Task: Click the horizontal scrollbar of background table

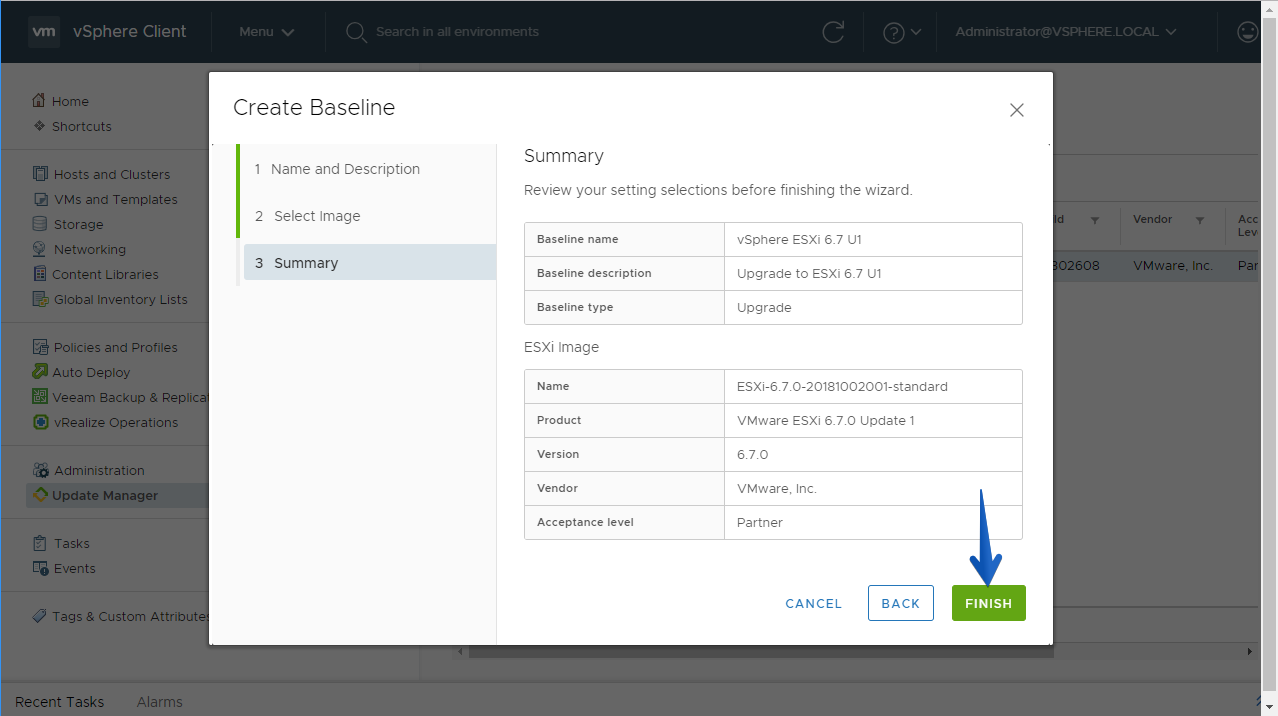Action: pyautogui.click(x=760, y=652)
